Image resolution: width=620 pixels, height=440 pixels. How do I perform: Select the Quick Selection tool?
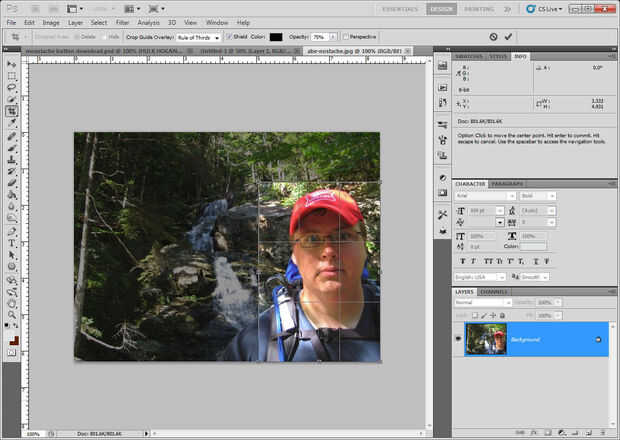[x=11, y=99]
